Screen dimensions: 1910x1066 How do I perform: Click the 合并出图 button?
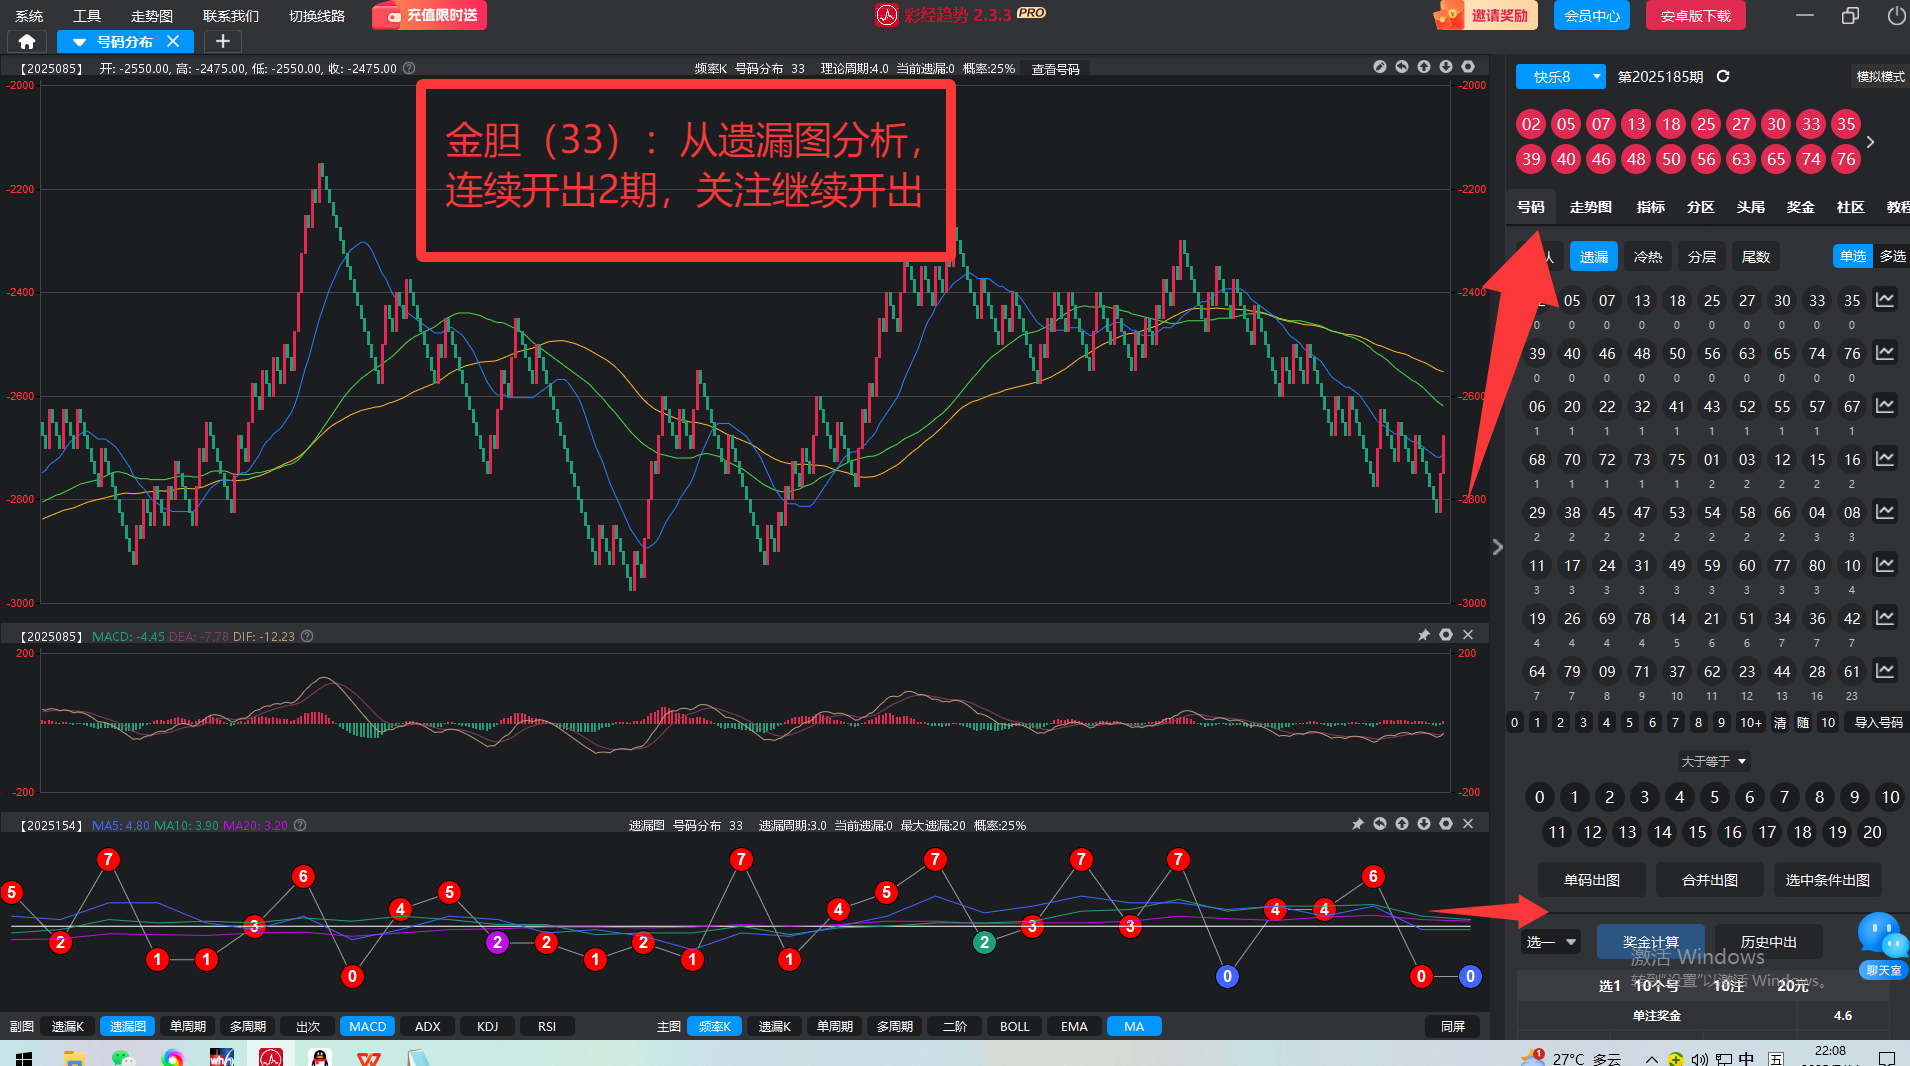(x=1710, y=880)
